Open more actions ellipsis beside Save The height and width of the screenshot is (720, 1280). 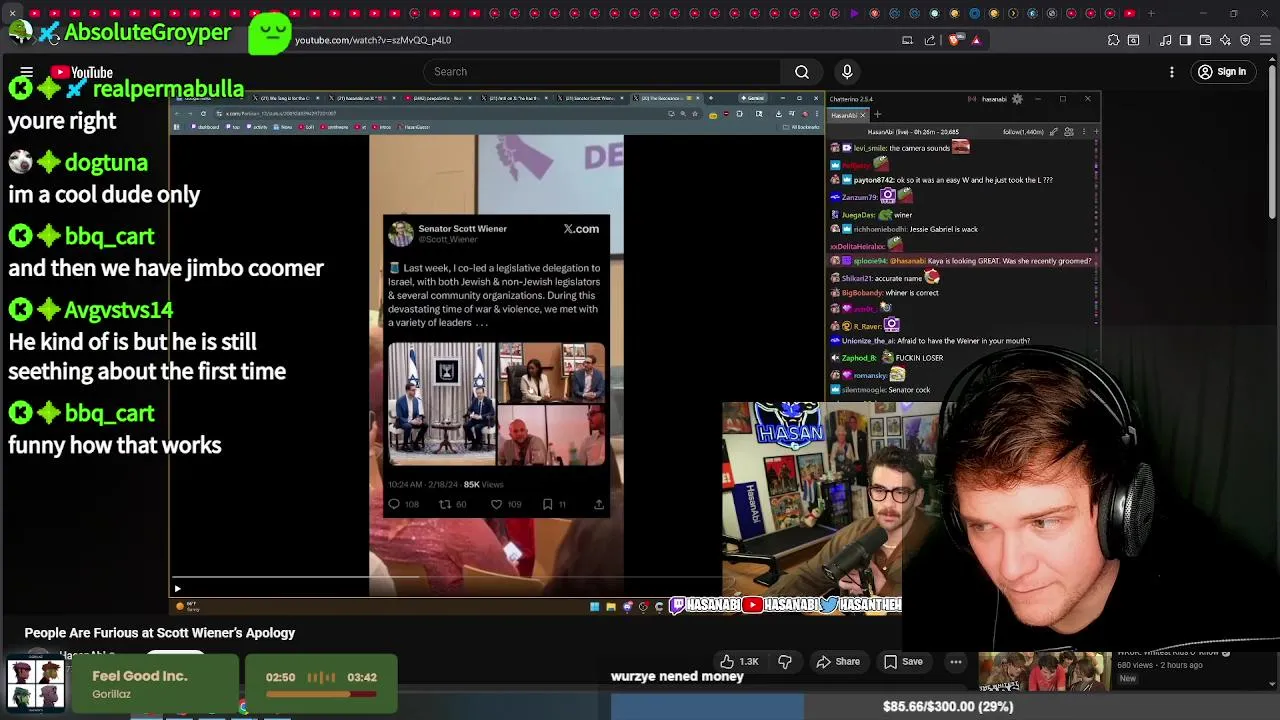coord(956,661)
